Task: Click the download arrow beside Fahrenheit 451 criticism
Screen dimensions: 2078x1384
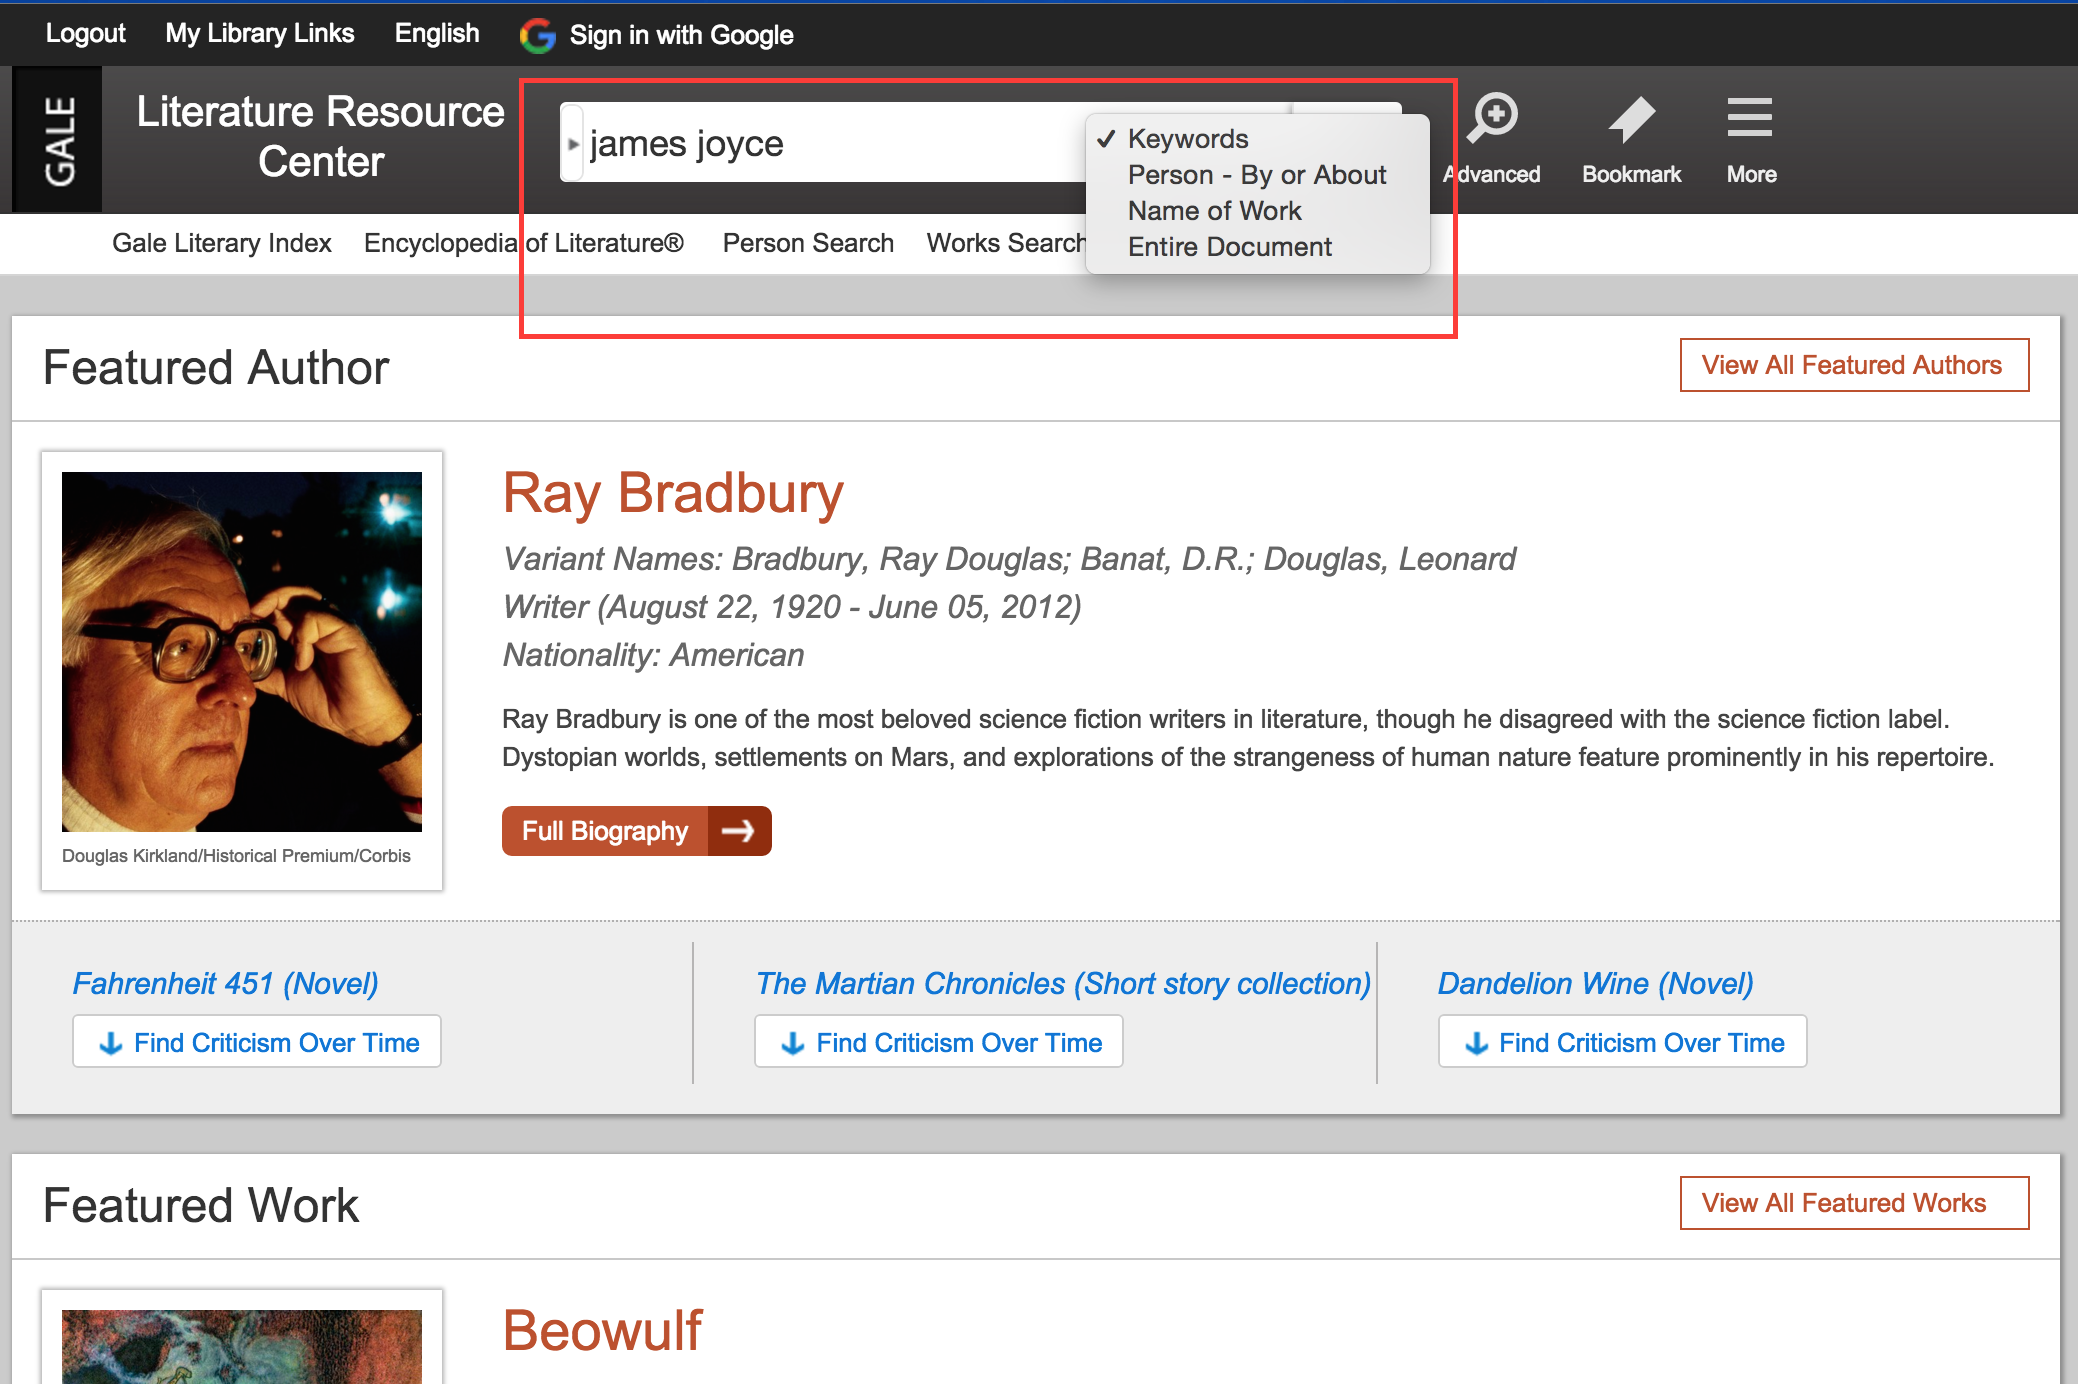Action: (110, 1041)
